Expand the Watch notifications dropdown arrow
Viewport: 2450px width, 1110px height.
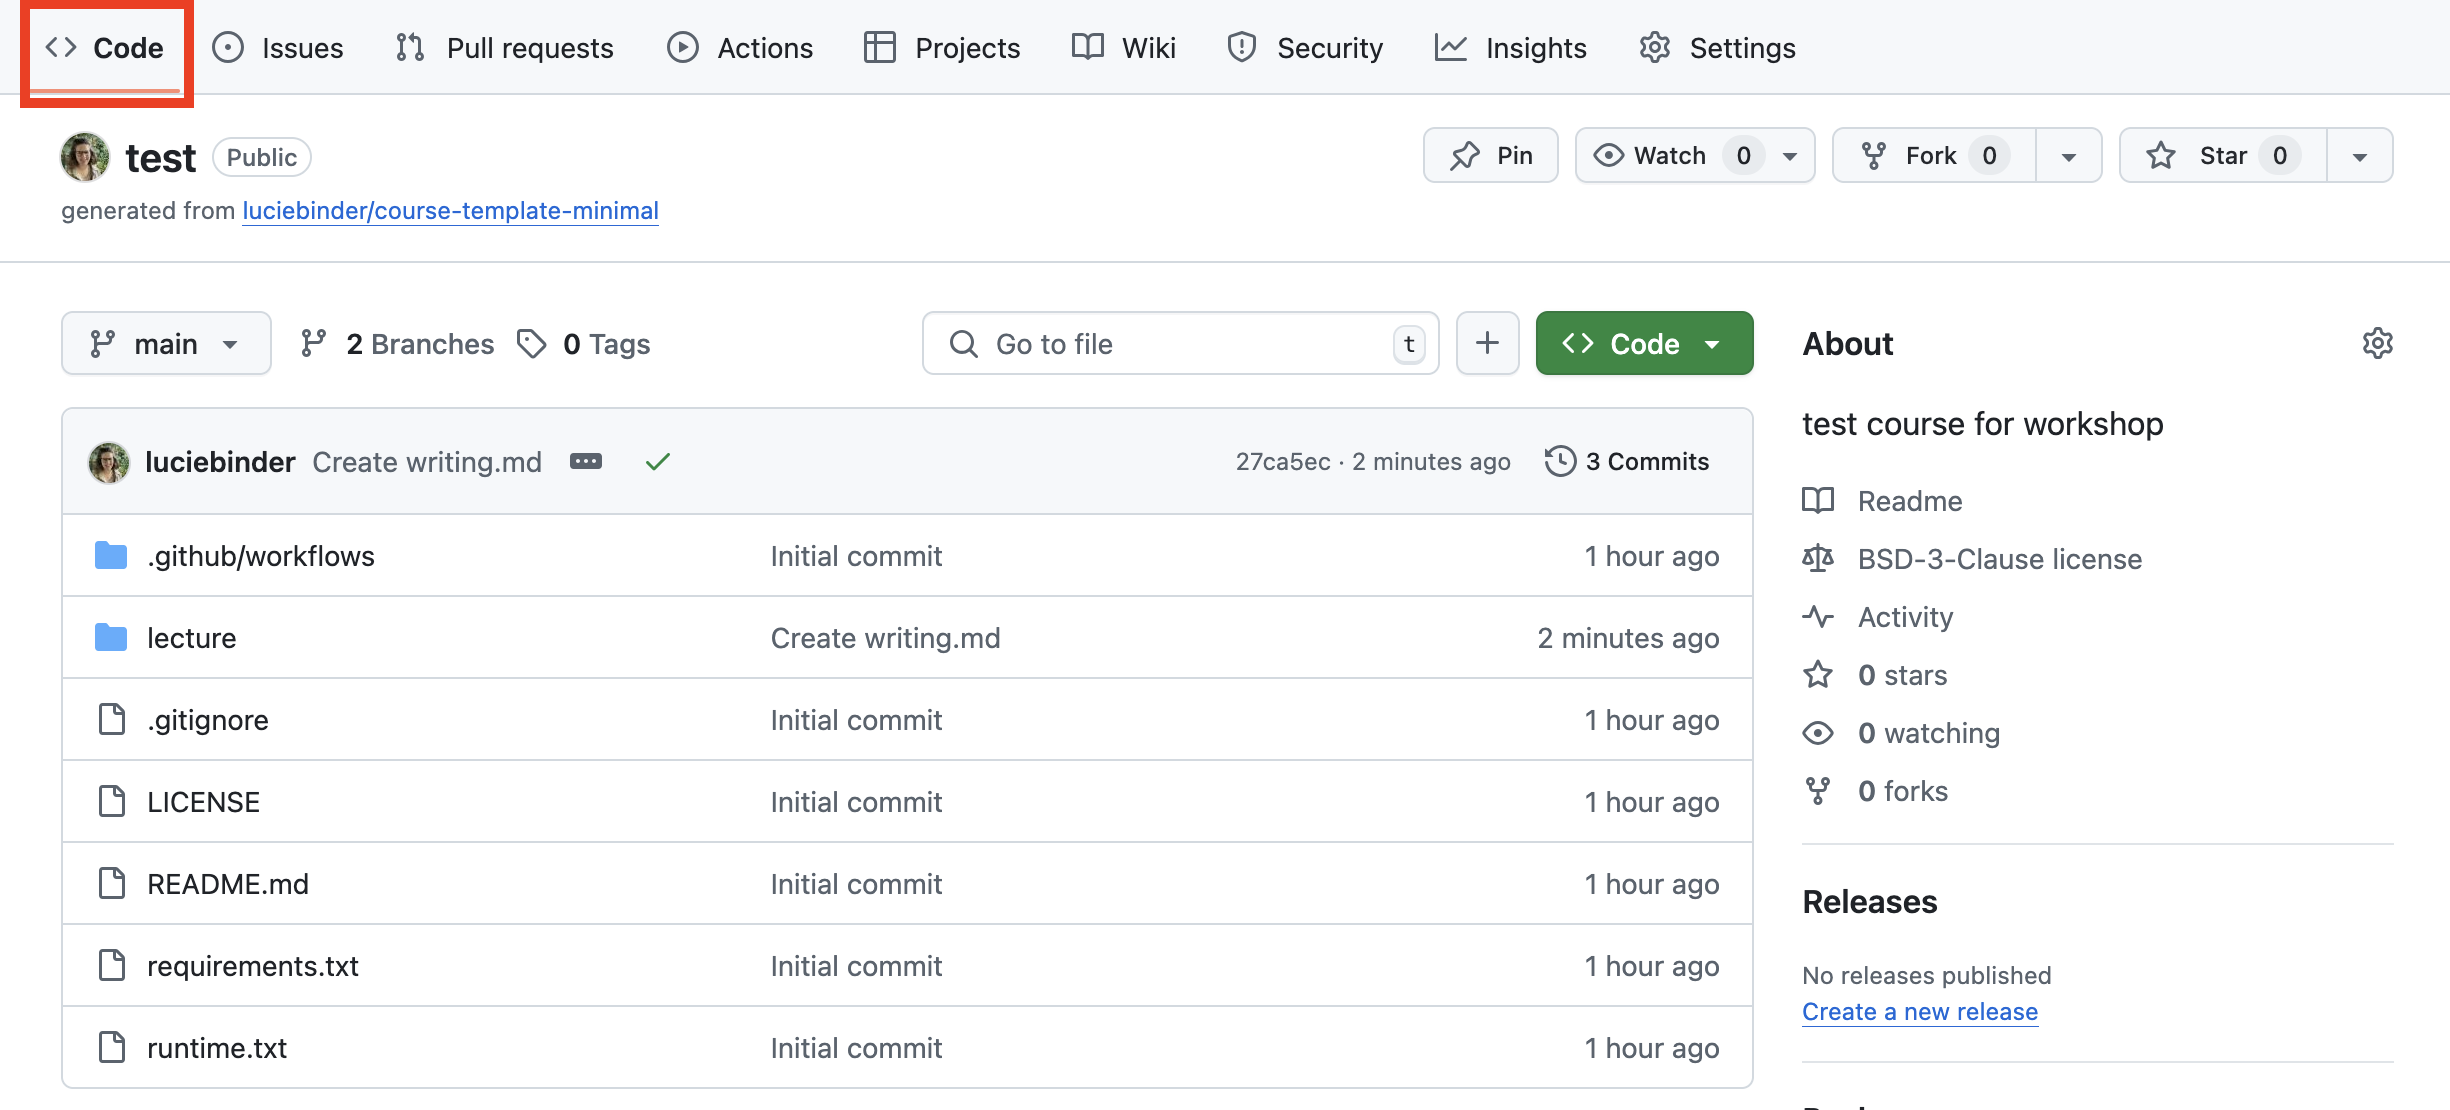[1790, 156]
